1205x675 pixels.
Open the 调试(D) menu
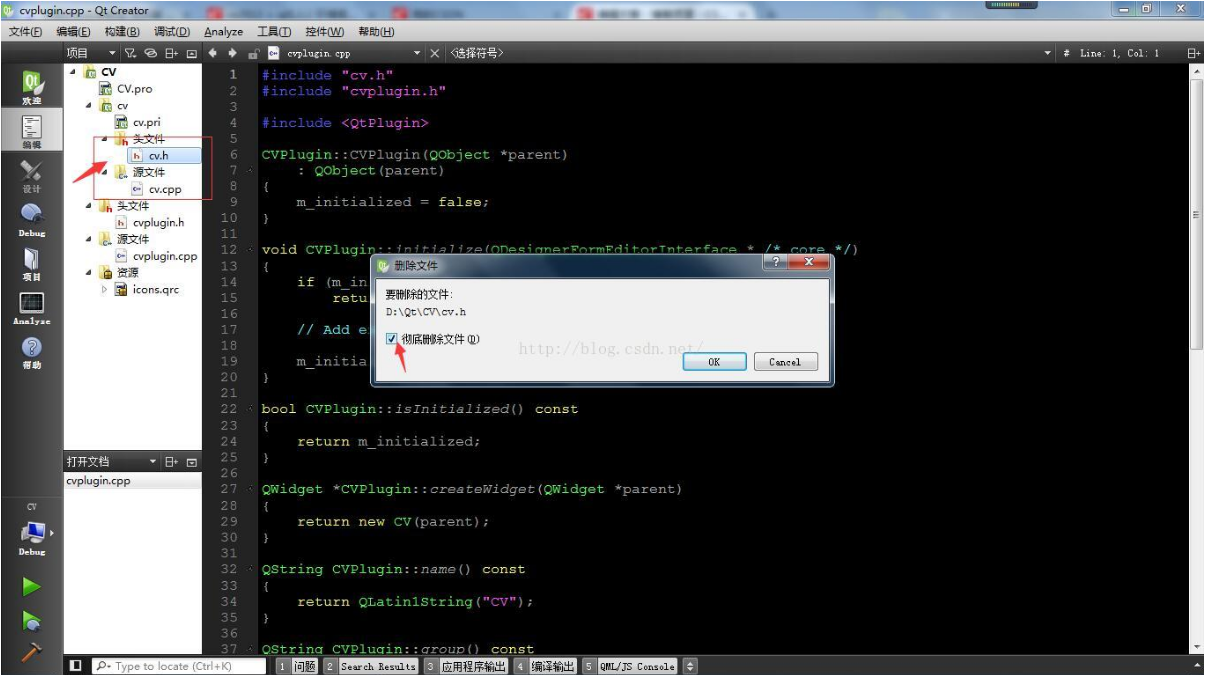pyautogui.click(x=172, y=32)
